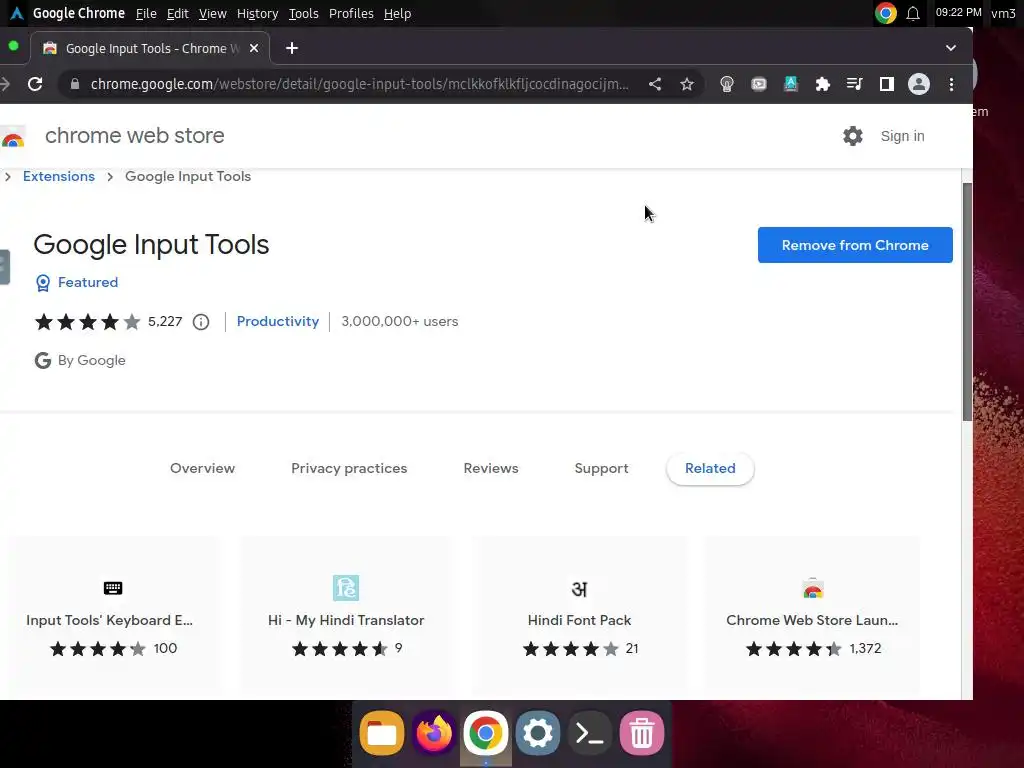Open Input Tools' Keyboard extension card
Viewport: 1024px width, 768px height.
[113, 617]
